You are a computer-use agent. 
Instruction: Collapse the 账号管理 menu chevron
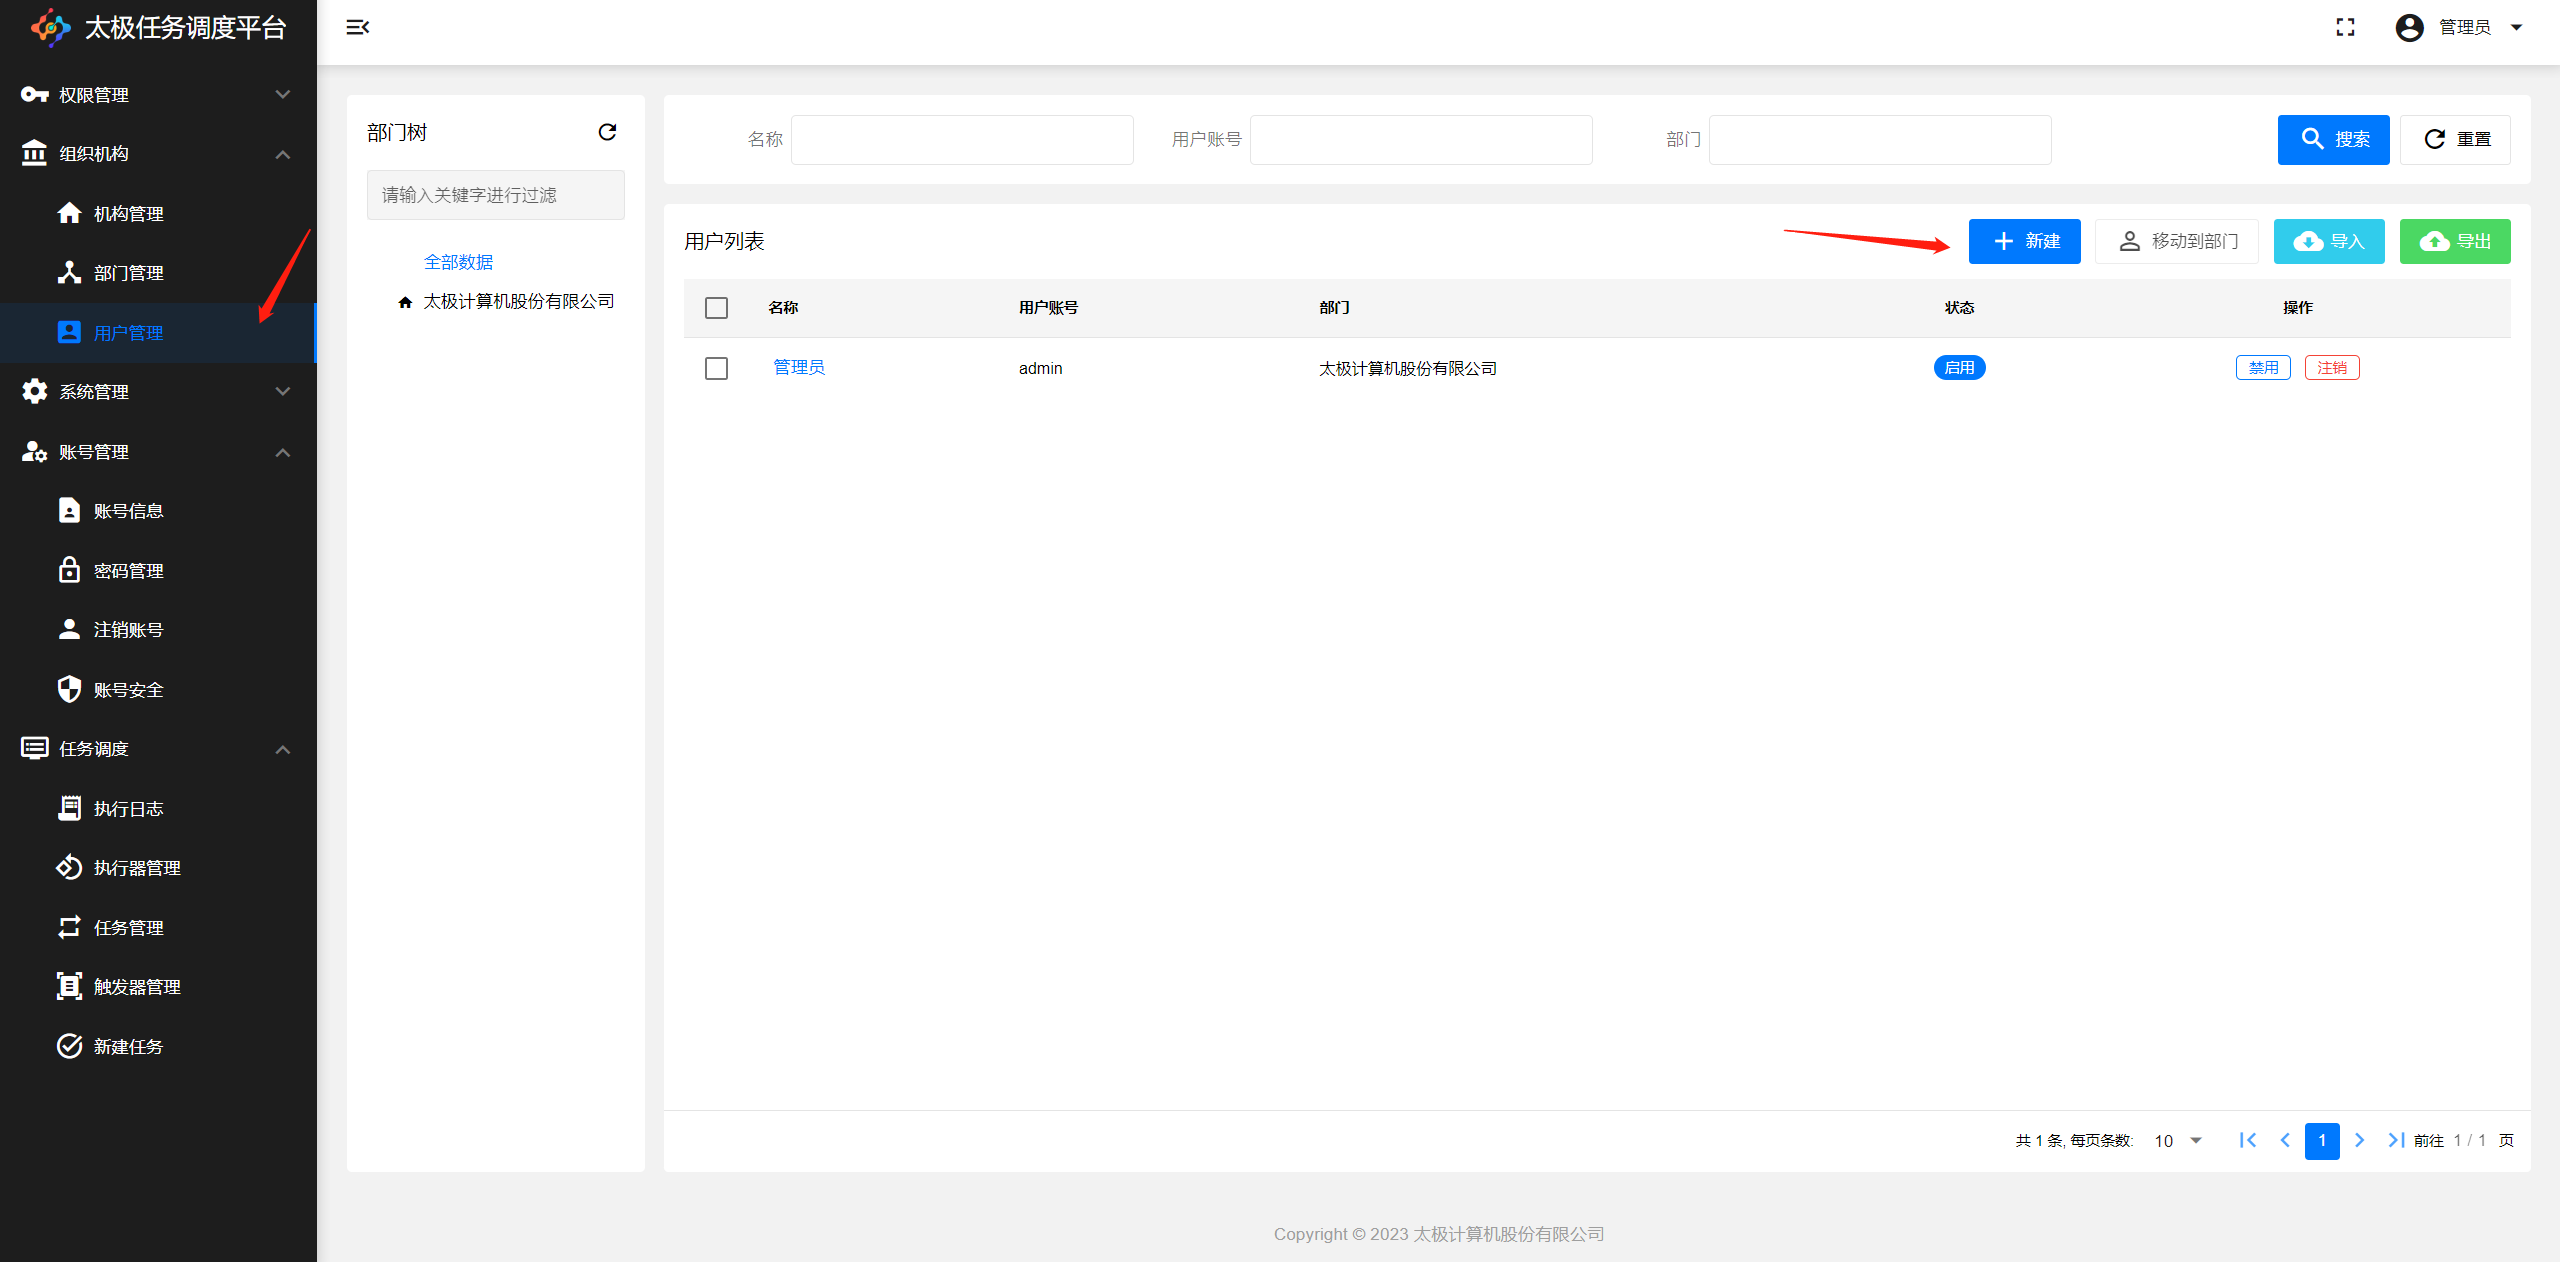tap(283, 452)
